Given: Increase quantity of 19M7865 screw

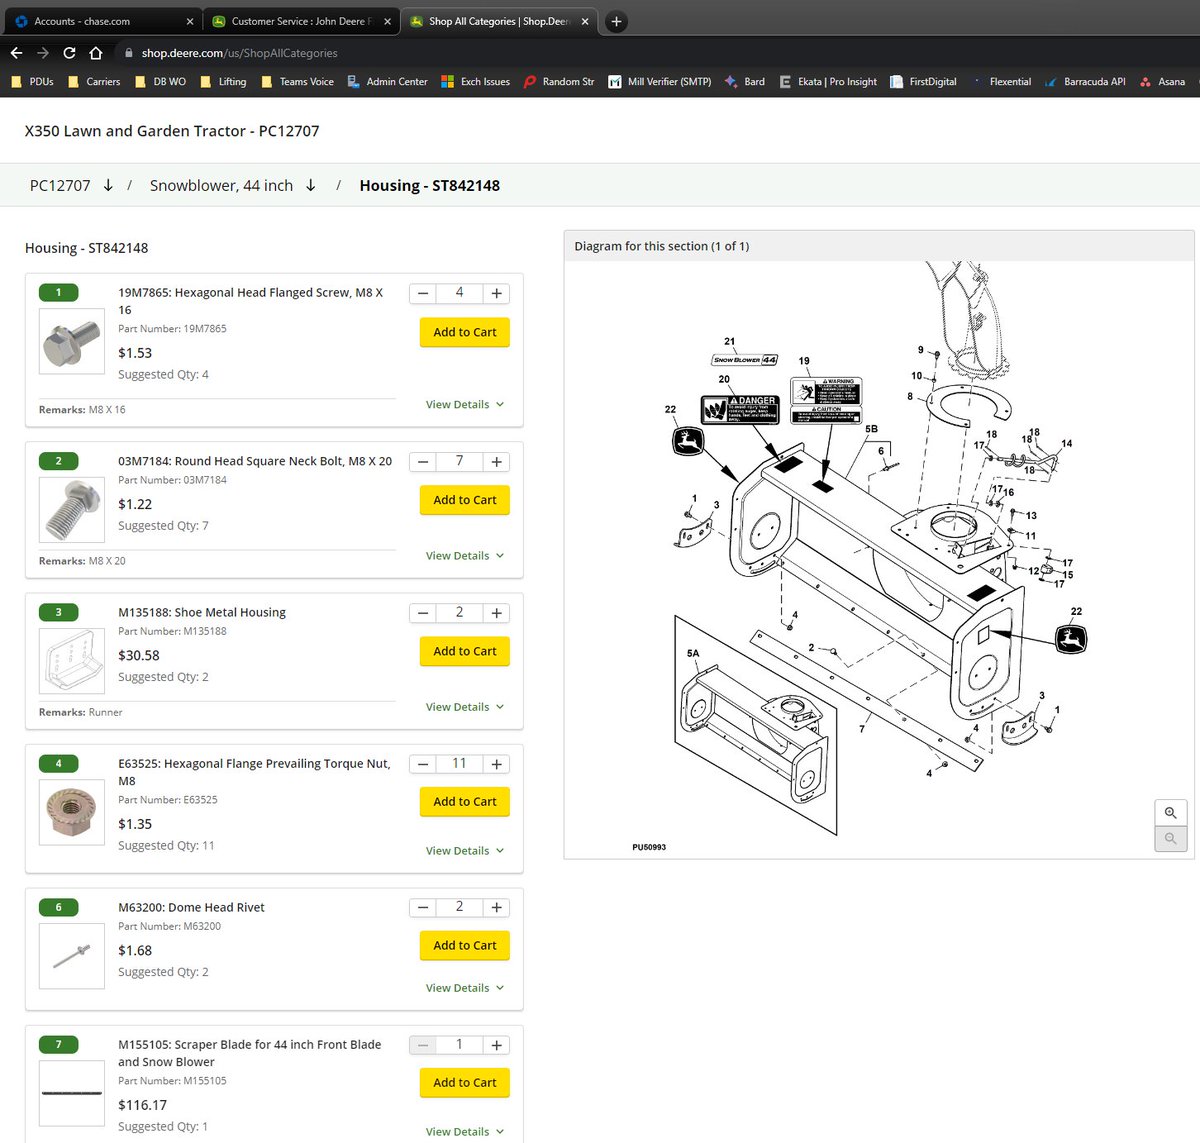Looking at the screenshot, I should [x=496, y=293].
